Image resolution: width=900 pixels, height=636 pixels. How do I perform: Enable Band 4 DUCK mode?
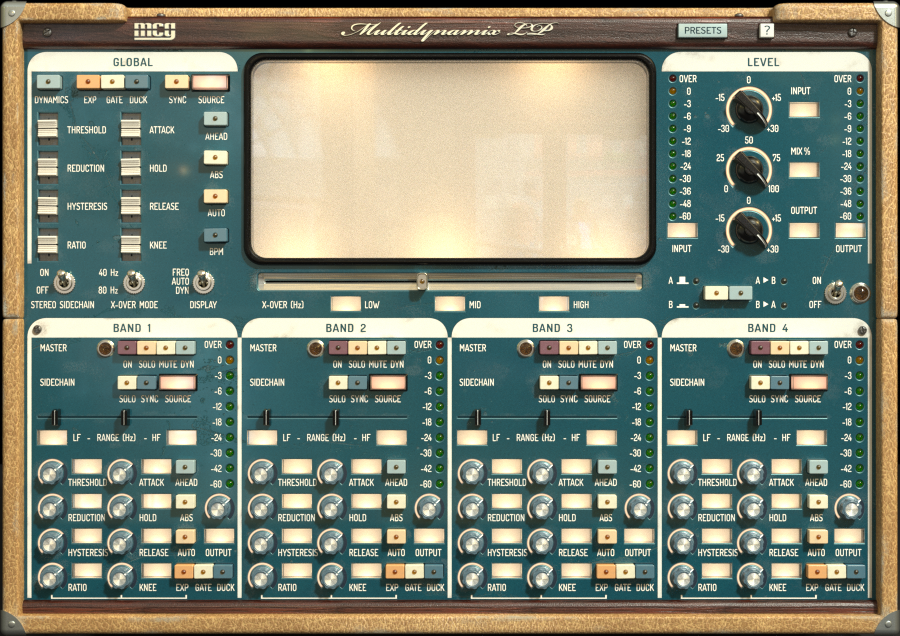tap(855, 571)
